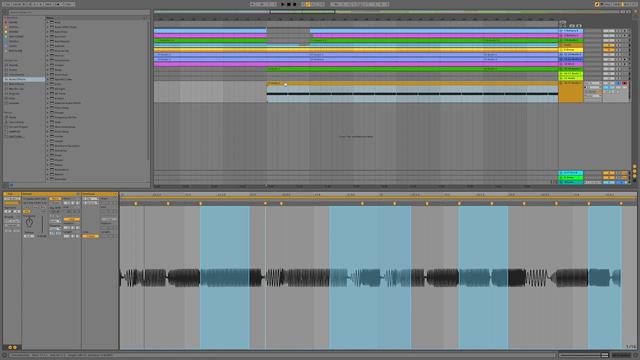Select the green collection tag in browser
This screenshot has width=640, height=360.
6,37
